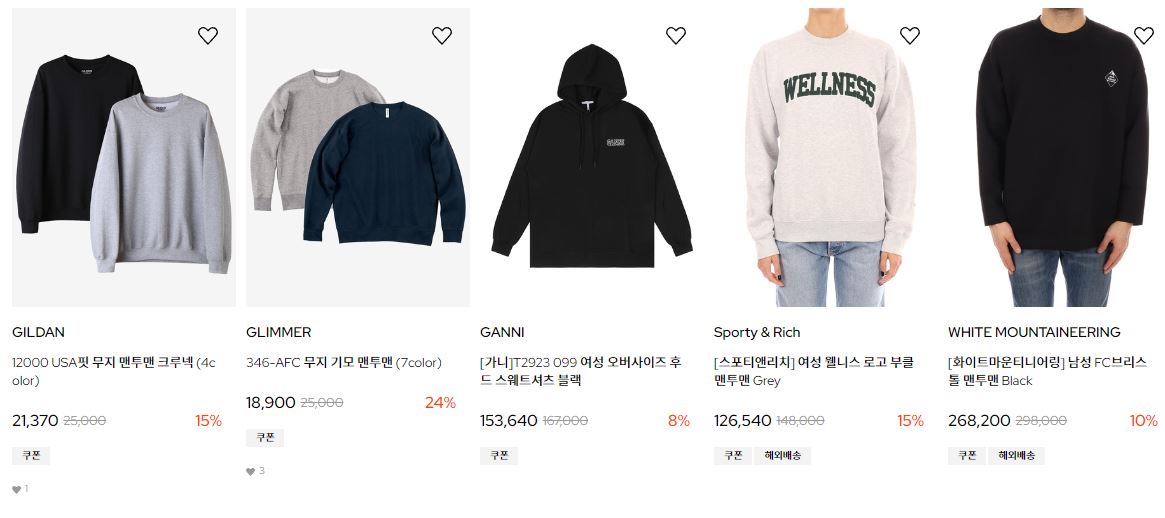Toggle wishlist heart on GLIMMER sweatshirt
The height and width of the screenshot is (518, 1165).
[x=442, y=35]
